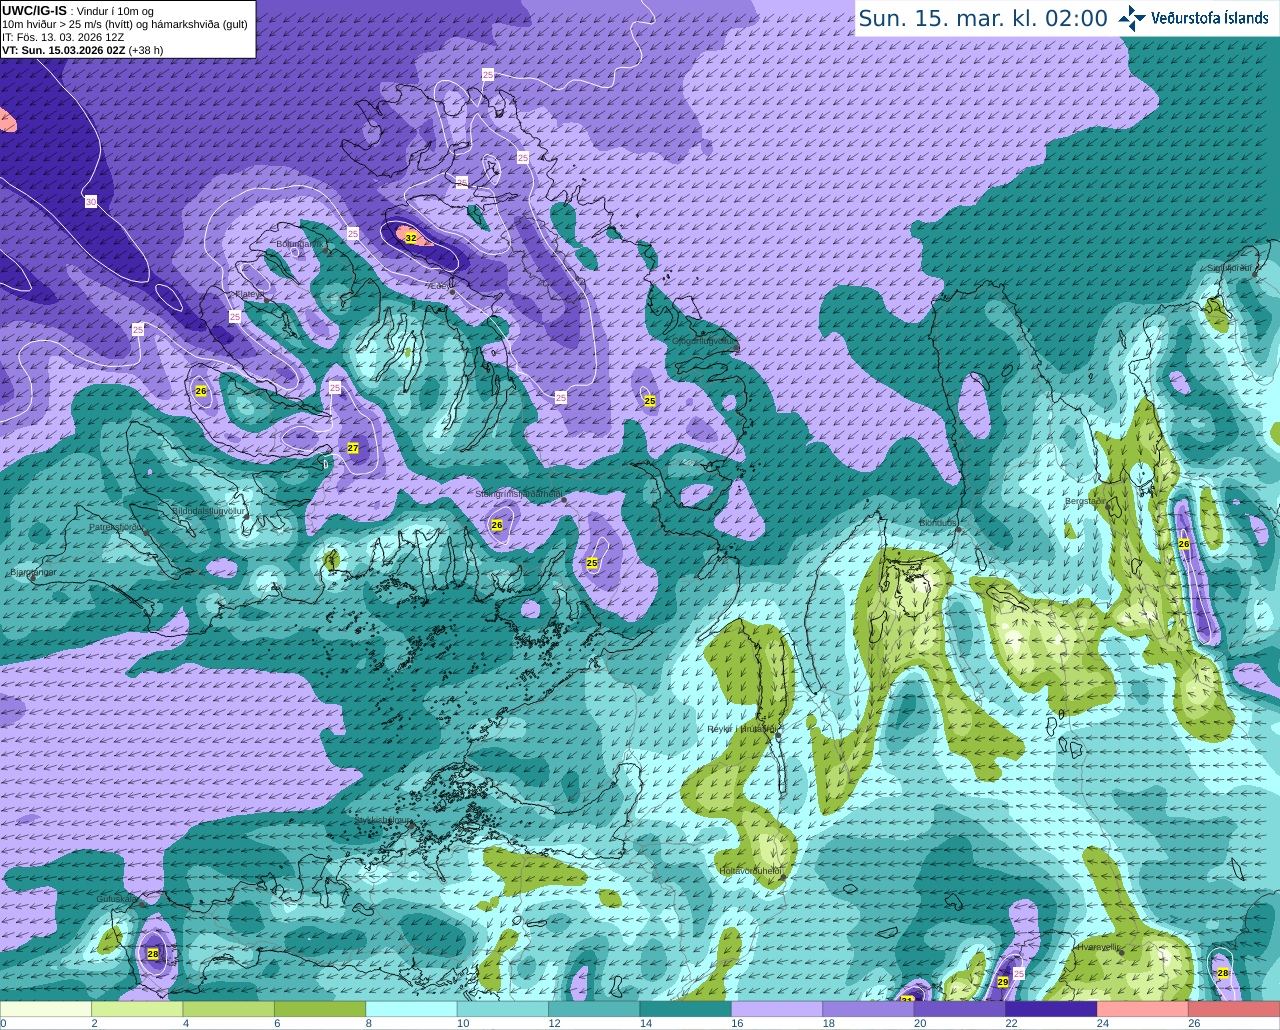The width and height of the screenshot is (1280, 1030).
Task: Click the Steingrímsfjarðarheiði station label
Action: coord(518,494)
